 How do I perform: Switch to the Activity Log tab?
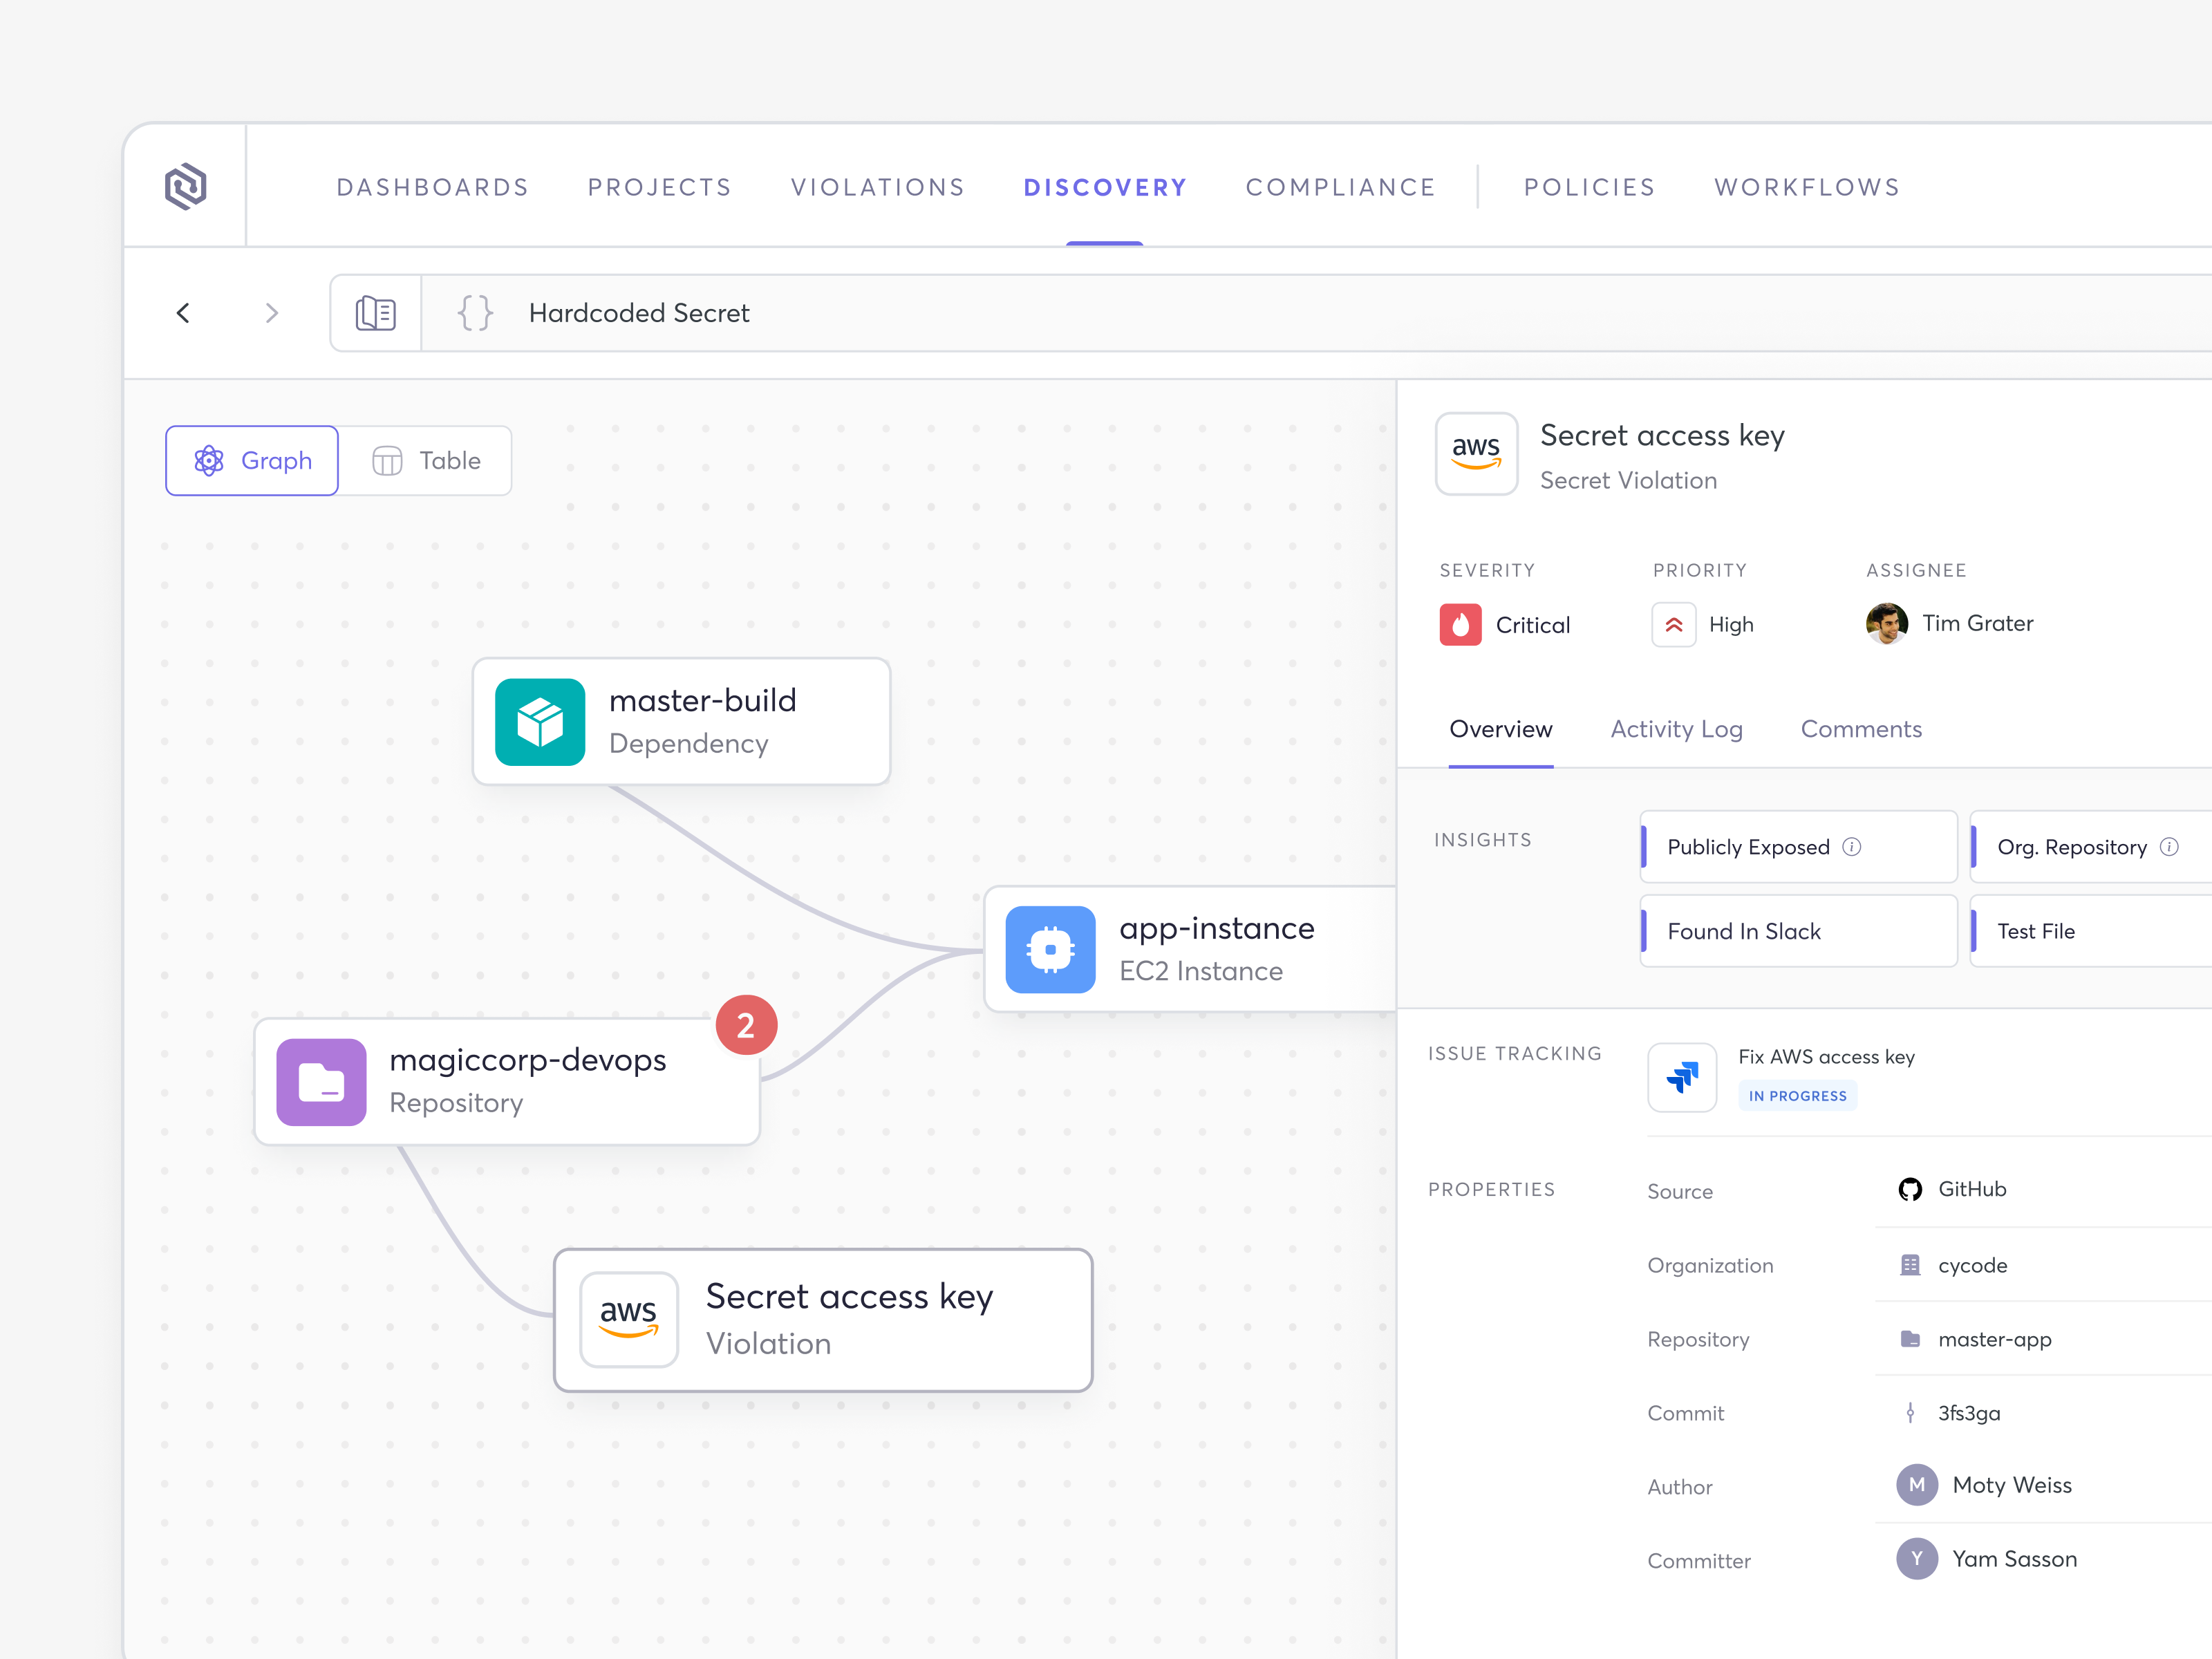1676,729
